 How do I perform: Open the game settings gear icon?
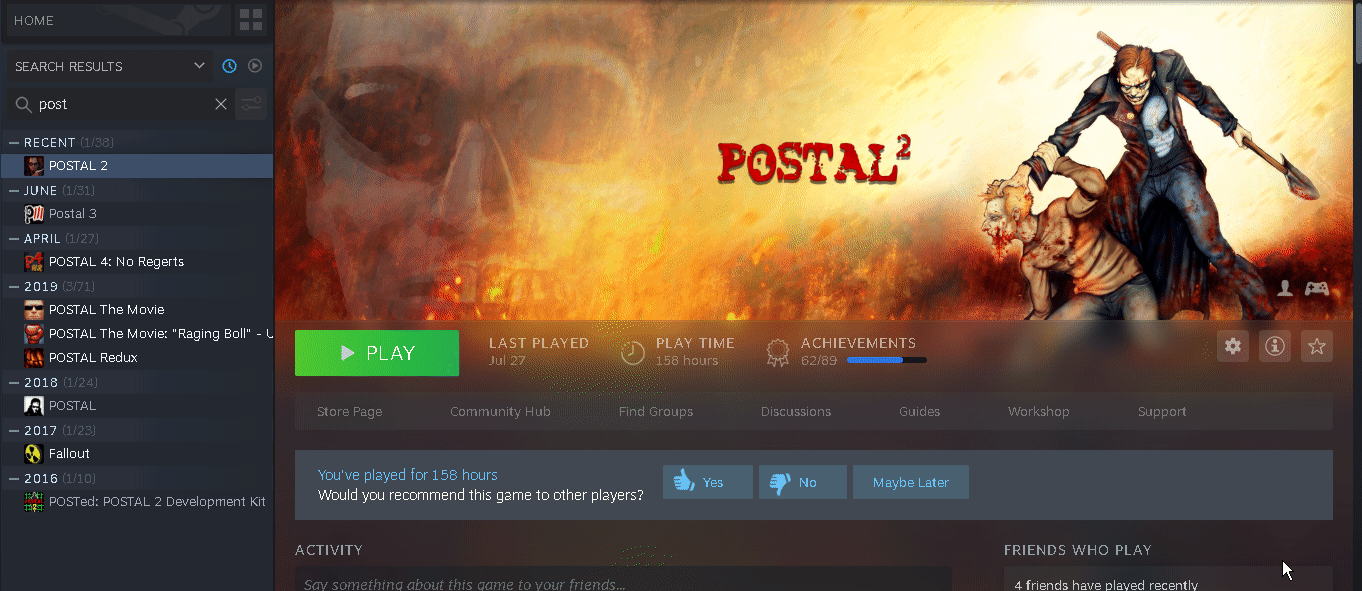tap(1233, 346)
